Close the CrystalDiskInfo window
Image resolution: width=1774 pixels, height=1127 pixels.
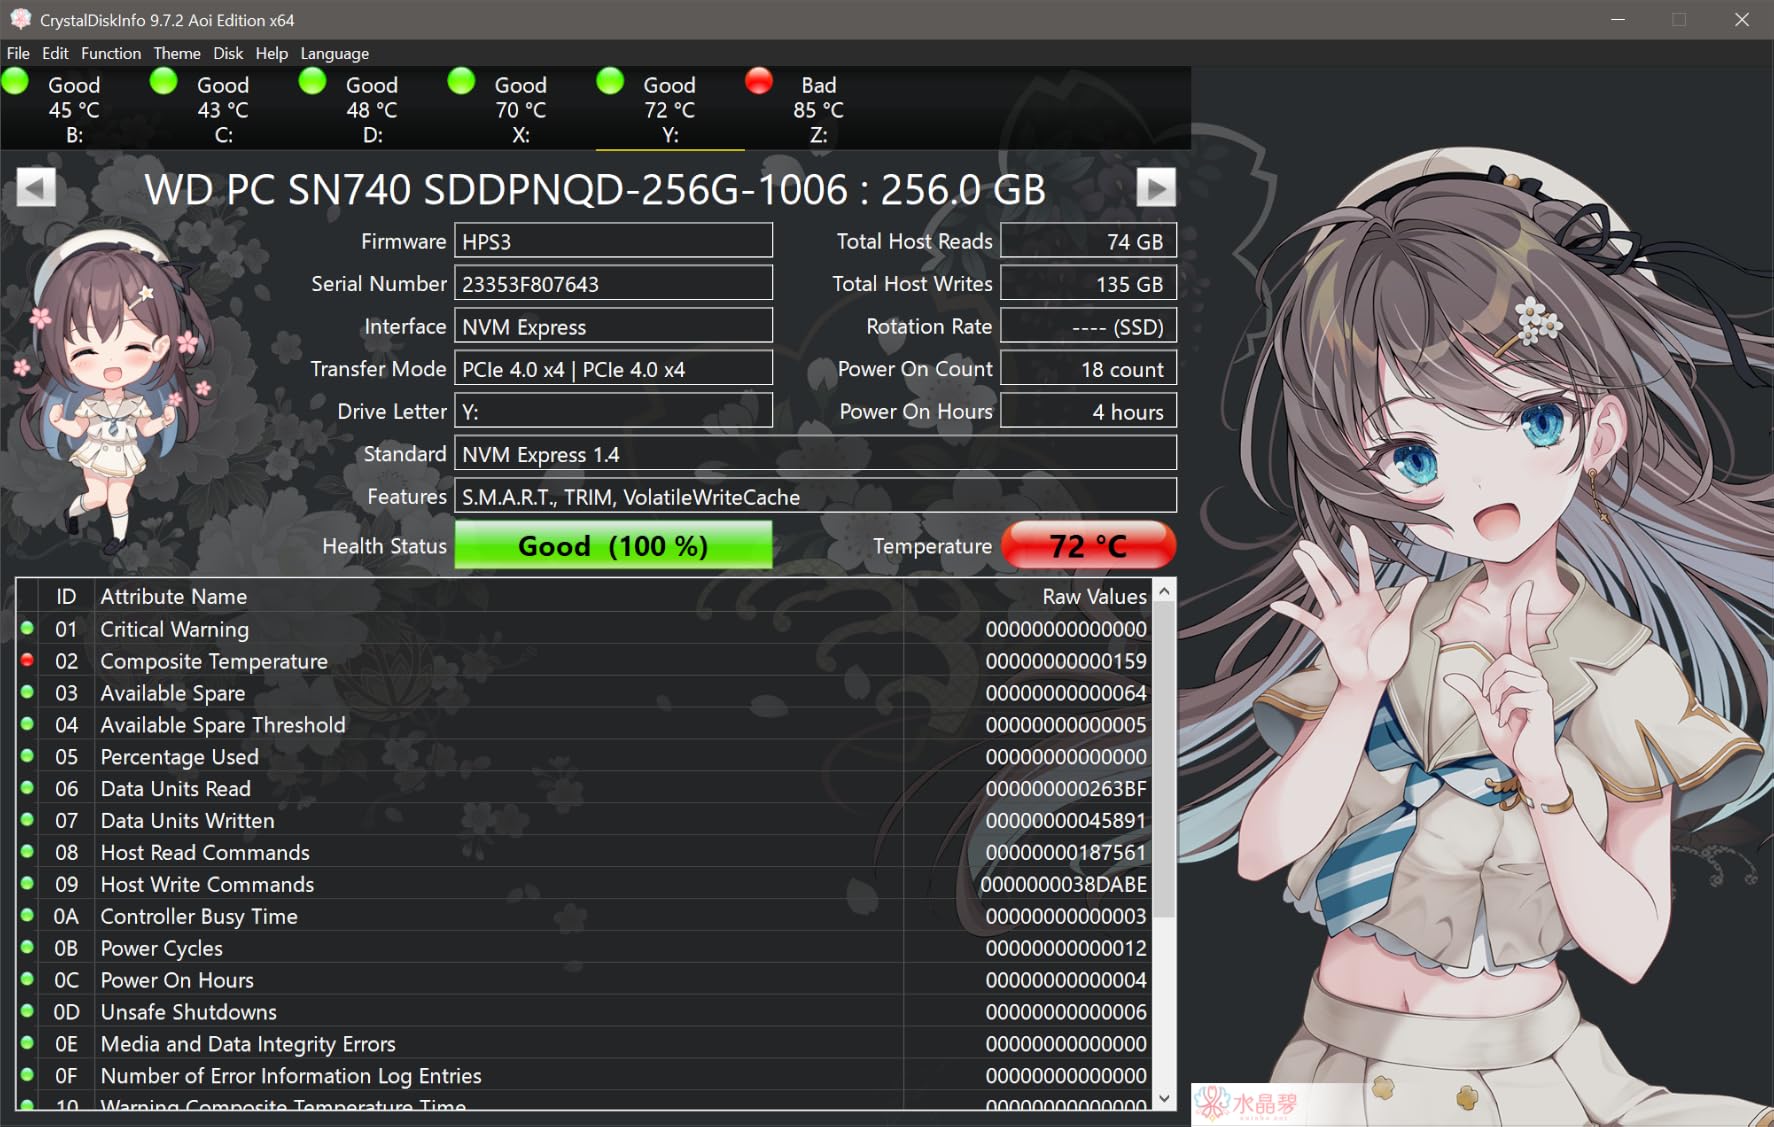tap(1742, 19)
